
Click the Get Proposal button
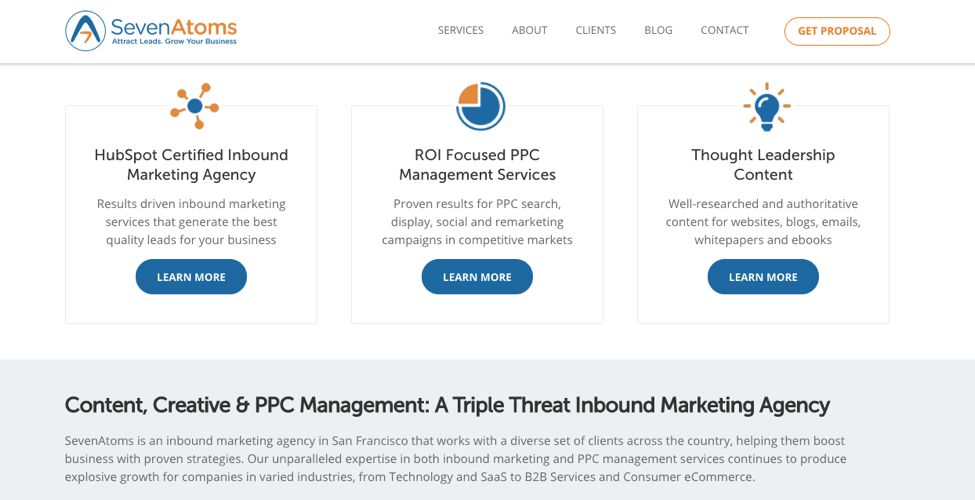(837, 31)
